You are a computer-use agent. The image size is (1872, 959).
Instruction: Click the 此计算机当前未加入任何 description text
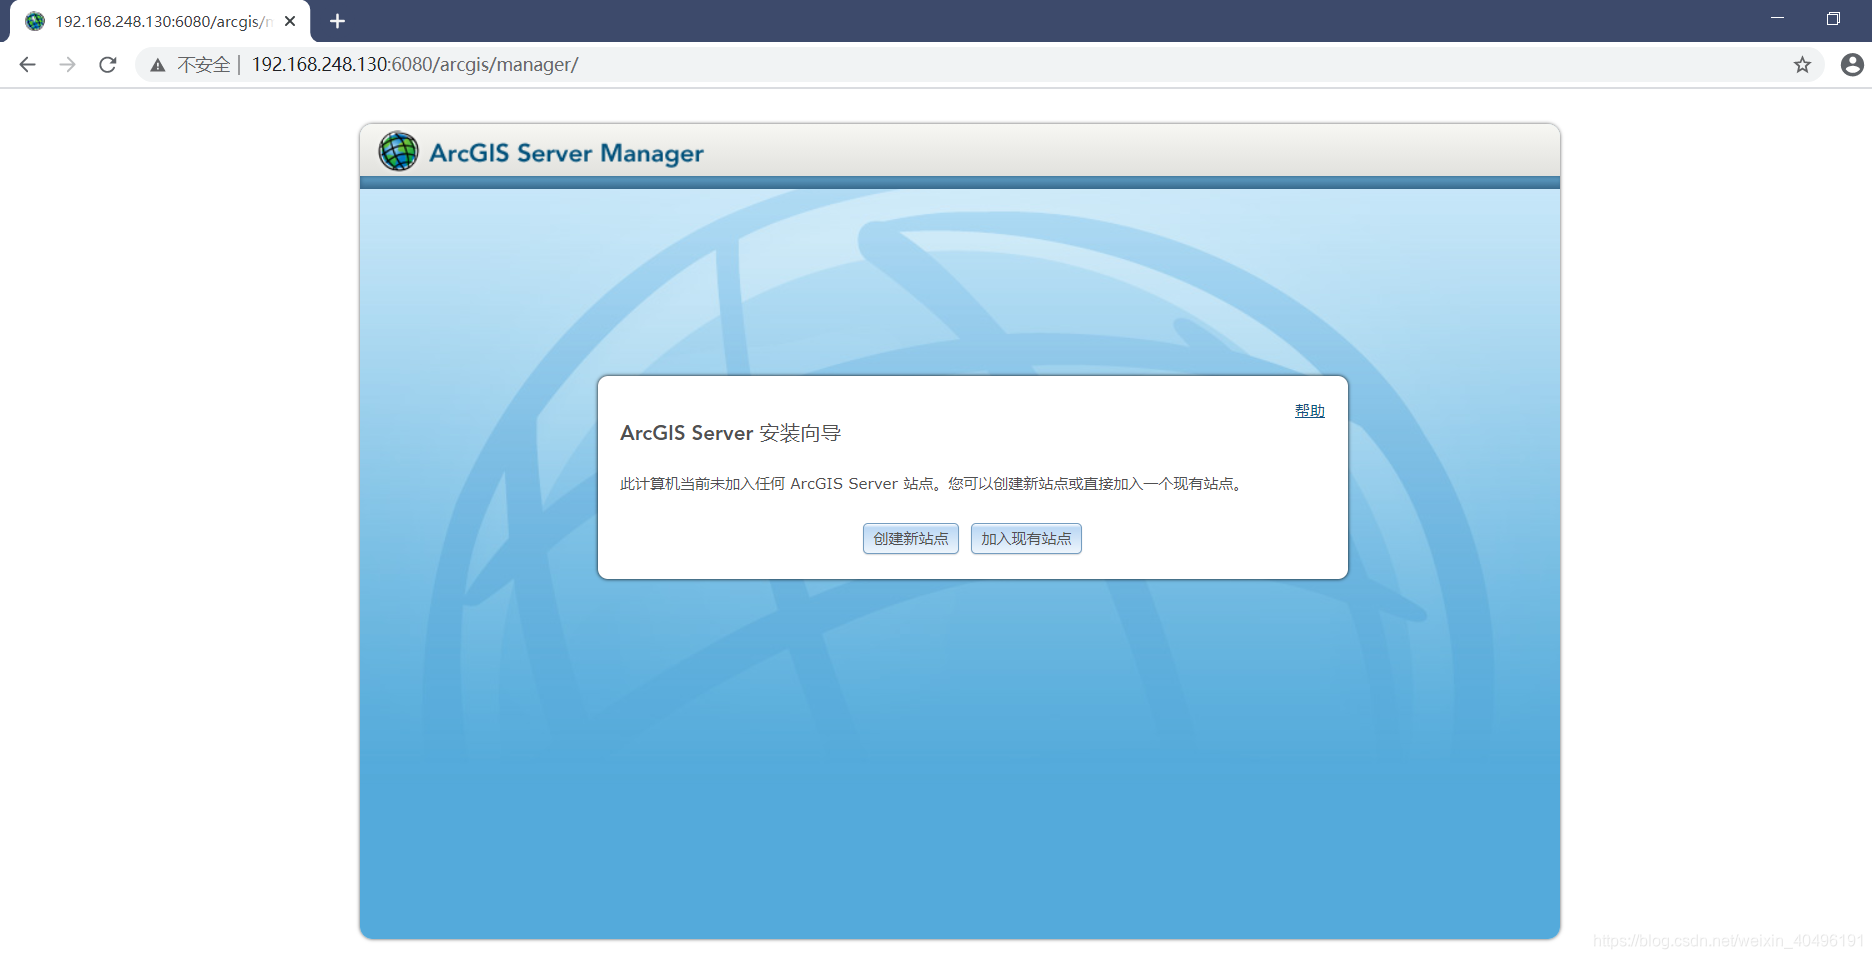coord(932,484)
